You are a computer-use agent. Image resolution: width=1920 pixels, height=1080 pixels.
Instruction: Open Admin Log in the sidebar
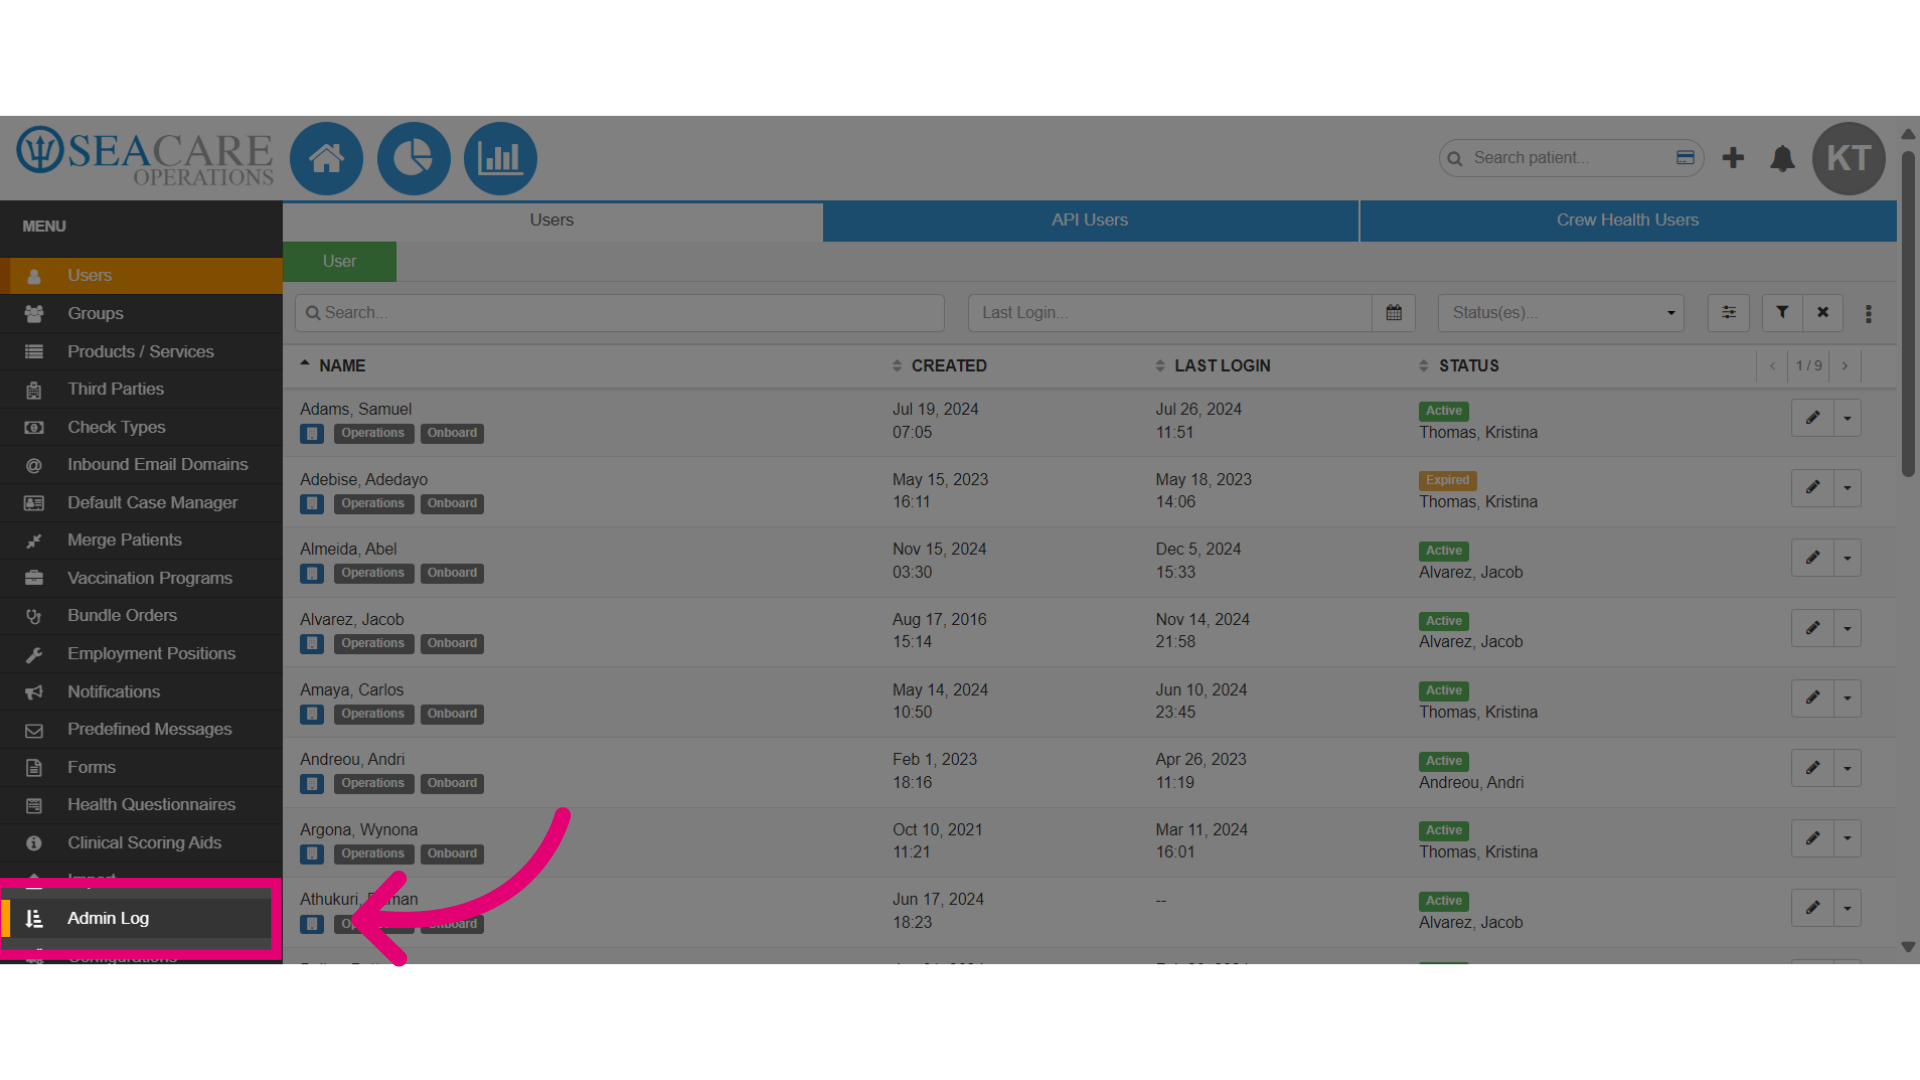141,918
